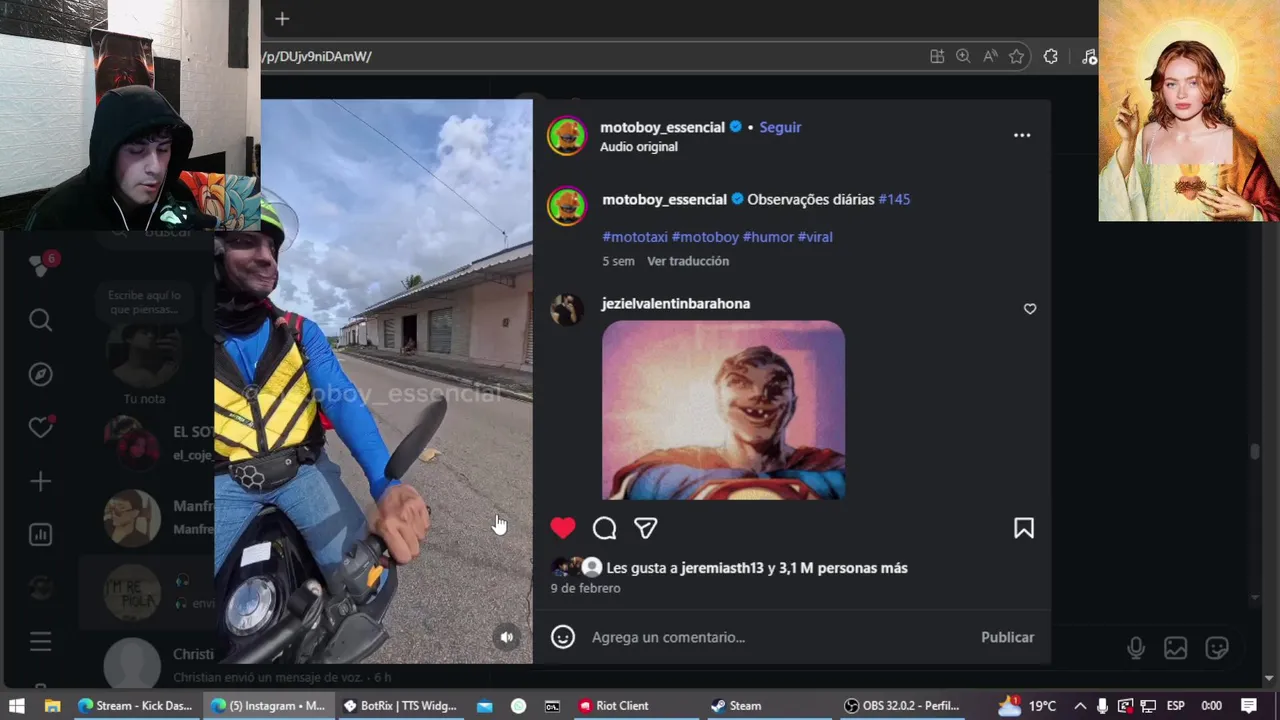Open the hamburger menu in the Instagram sidebar
Viewport: 1280px width, 720px height.
[x=40, y=642]
